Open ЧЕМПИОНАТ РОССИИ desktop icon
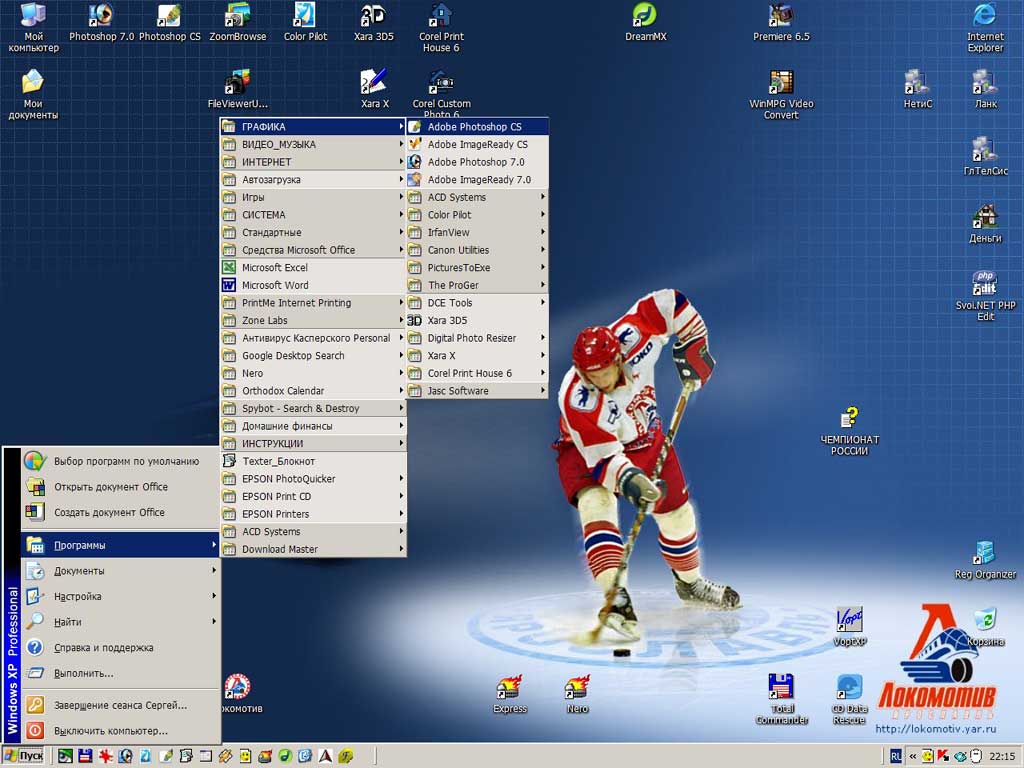Screen dimensions: 1024x768 point(849,431)
